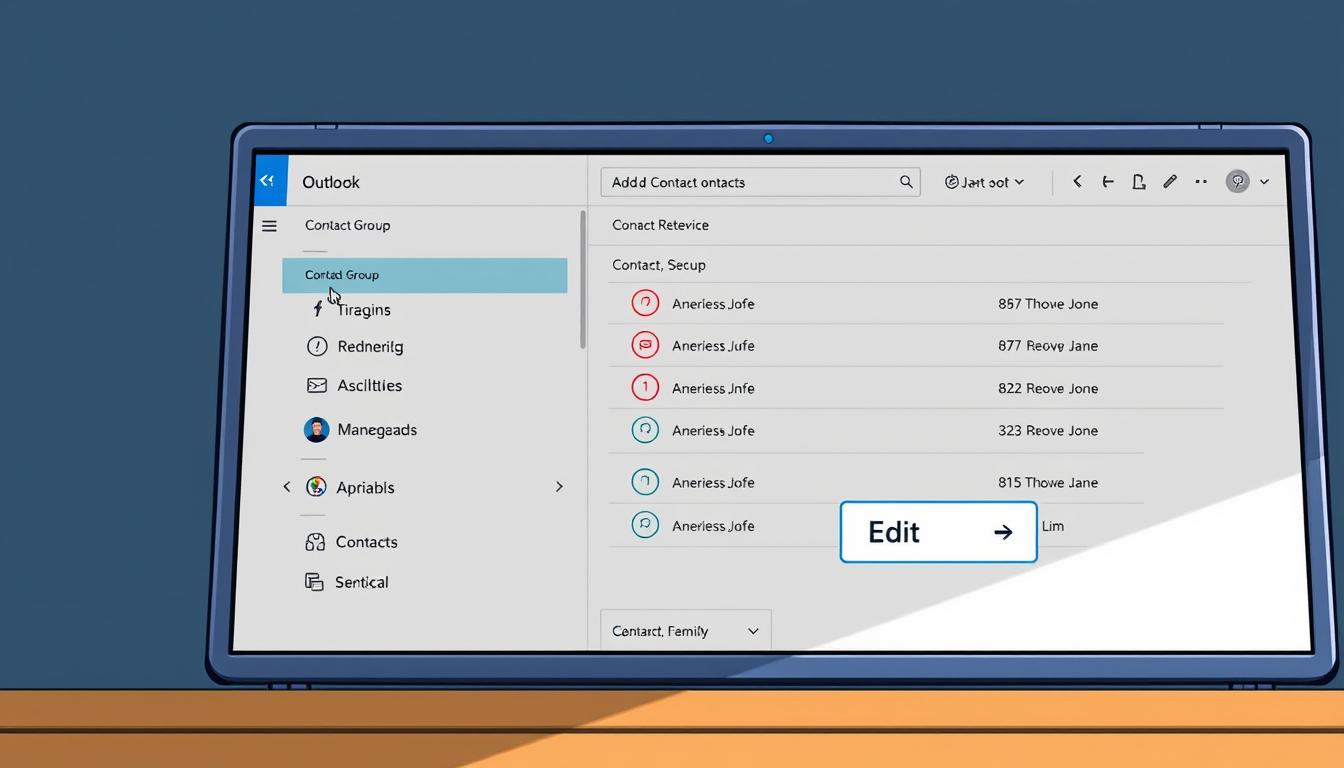Screen dimensions: 1344x768
Task: Toggle the hamburger menu above Contact Group
Action: pyautogui.click(x=269, y=225)
